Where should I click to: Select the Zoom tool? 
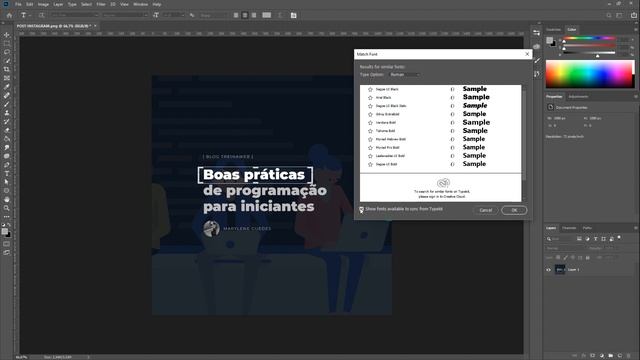(x=7, y=208)
